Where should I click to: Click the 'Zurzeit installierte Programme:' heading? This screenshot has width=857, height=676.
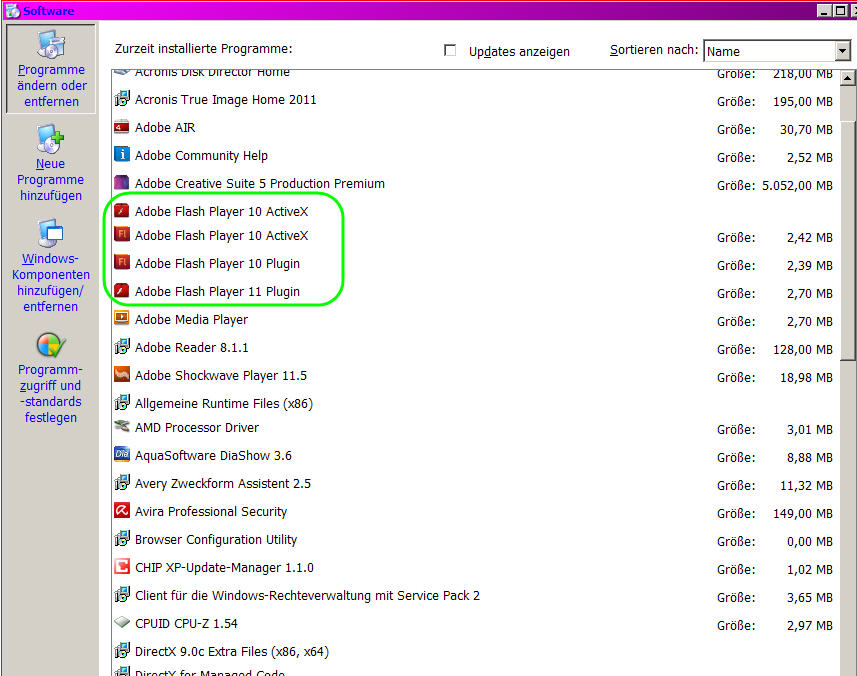[203, 49]
